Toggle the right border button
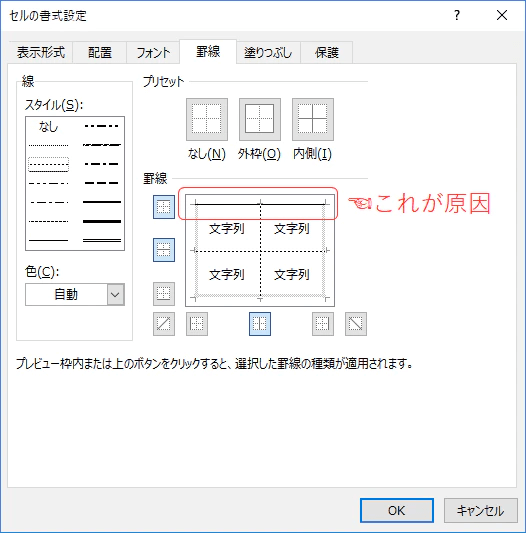526x533 pixels. pyautogui.click(x=323, y=324)
